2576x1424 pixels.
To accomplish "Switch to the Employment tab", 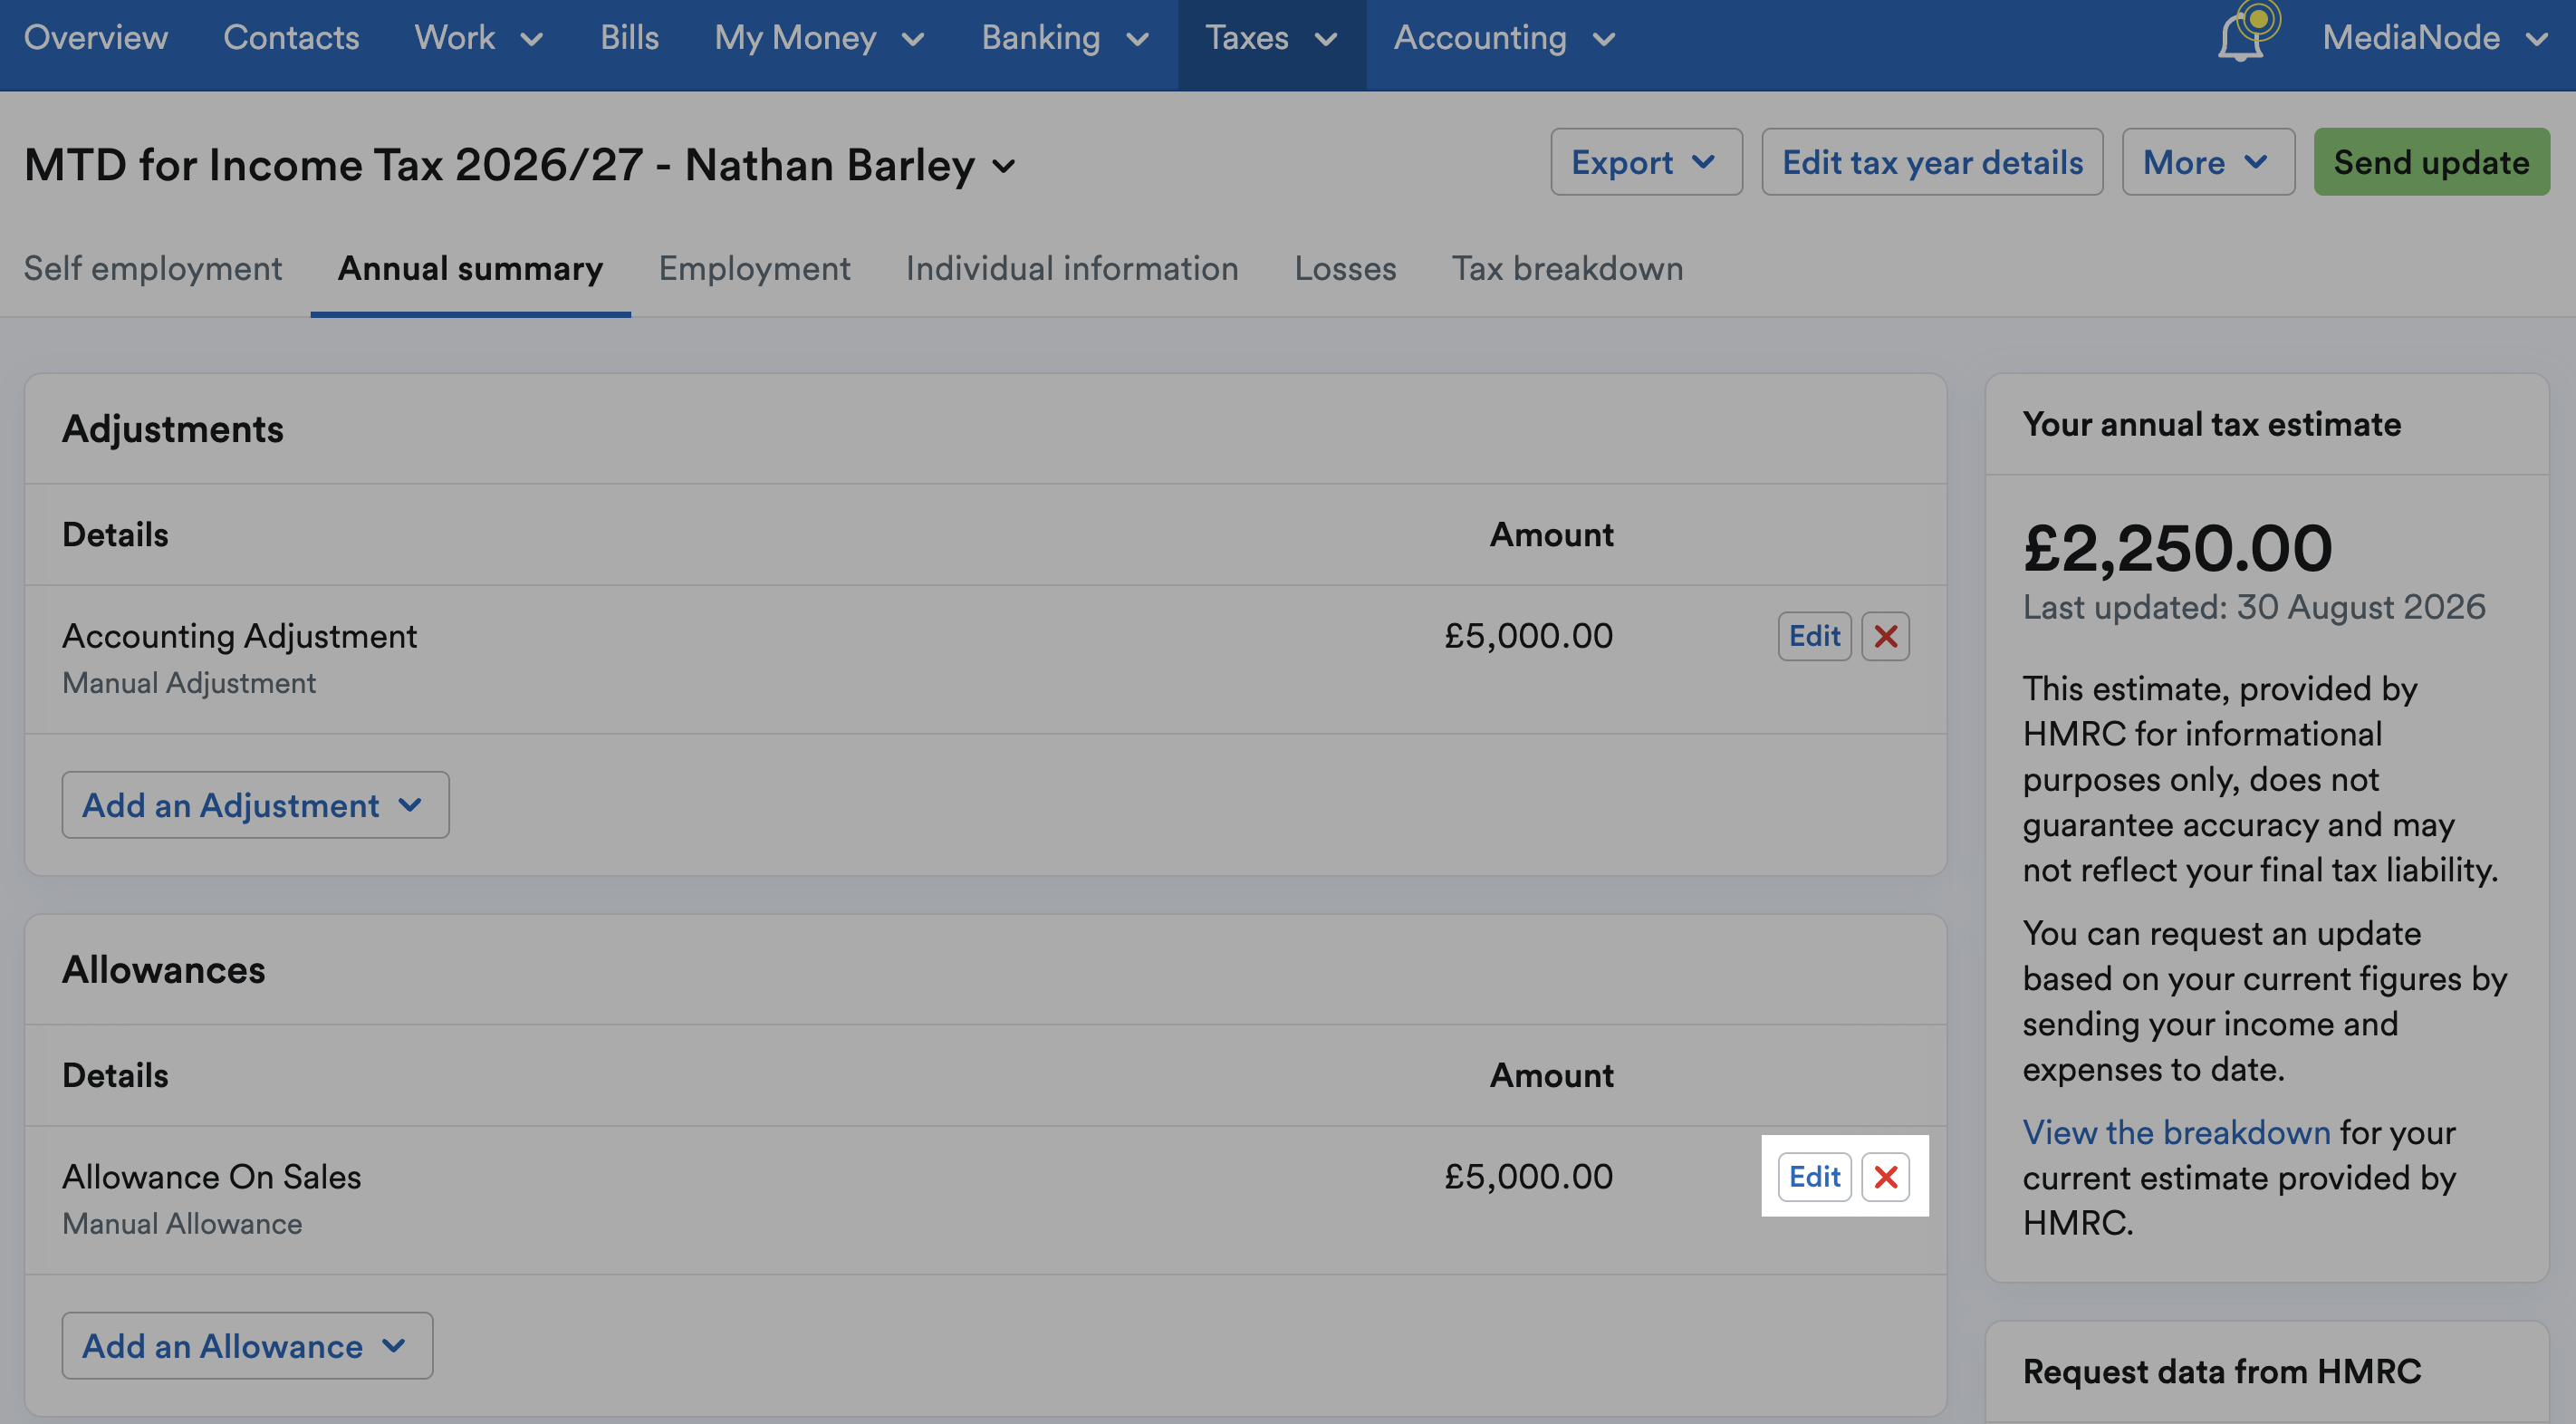I will pos(754,268).
